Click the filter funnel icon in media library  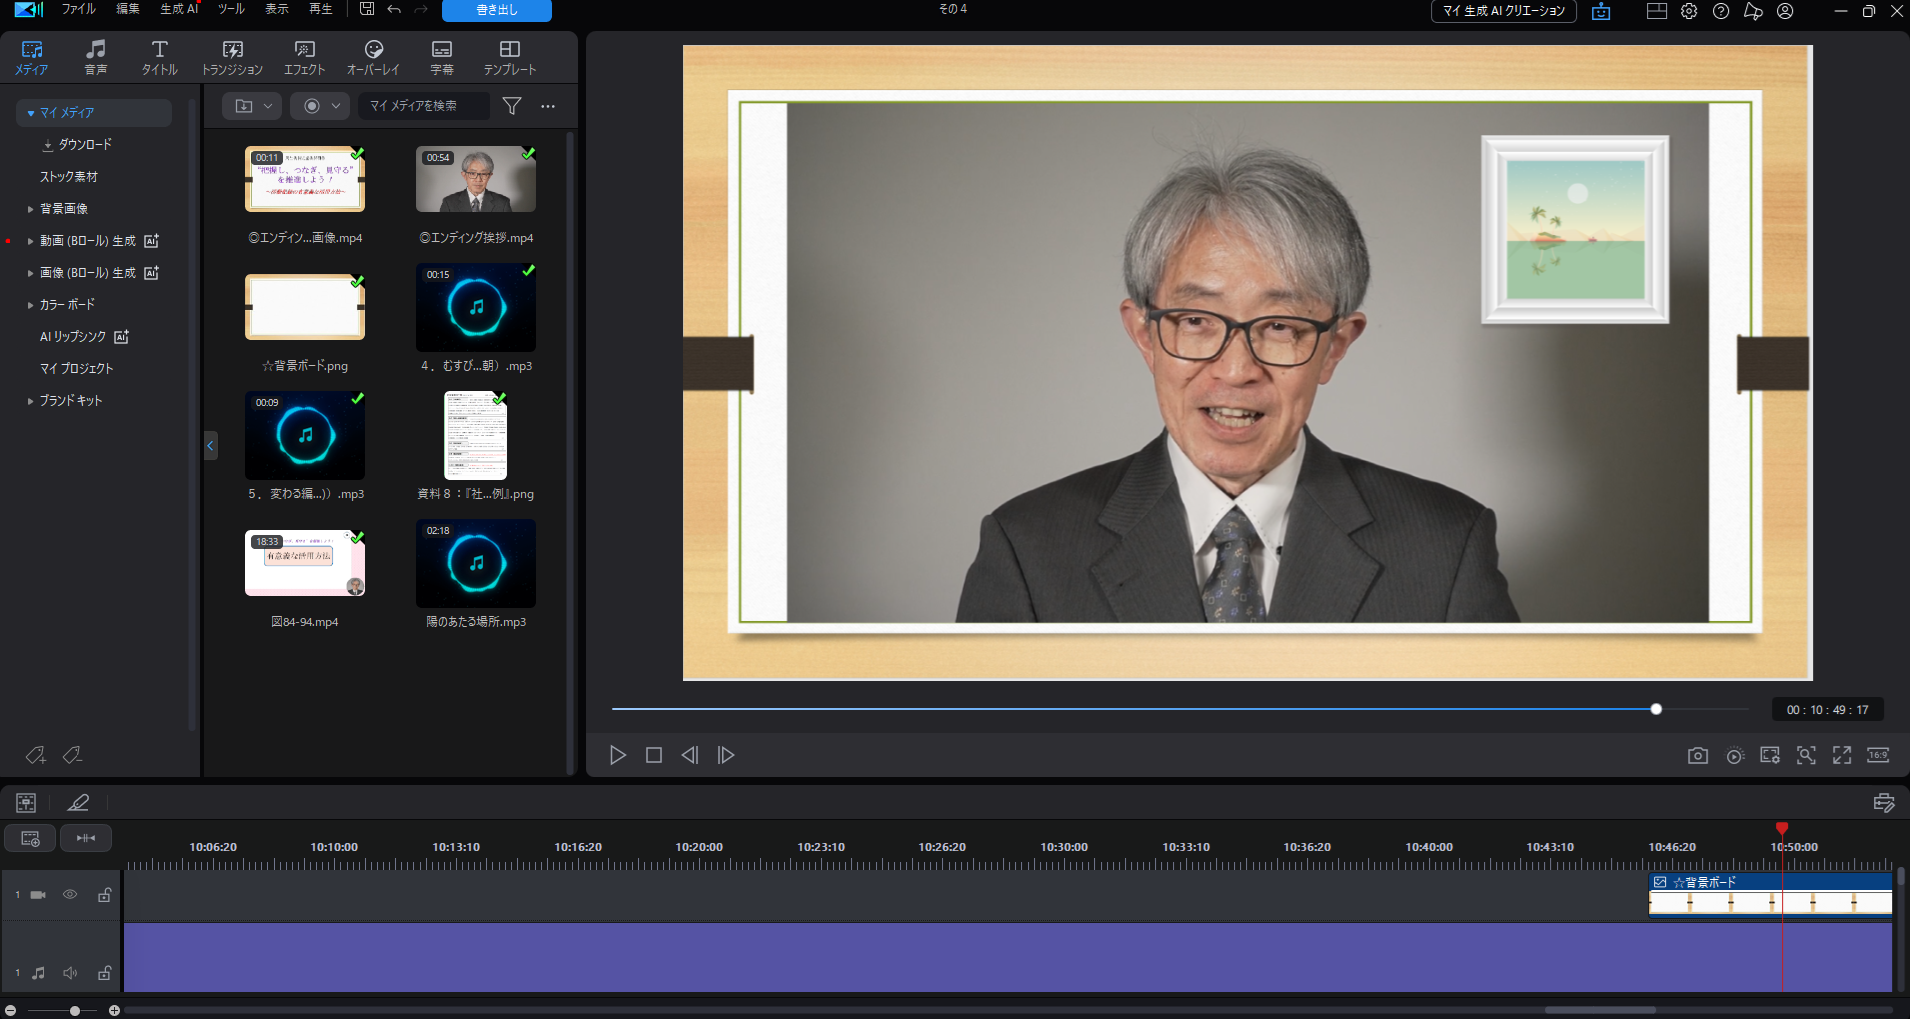[x=512, y=106]
